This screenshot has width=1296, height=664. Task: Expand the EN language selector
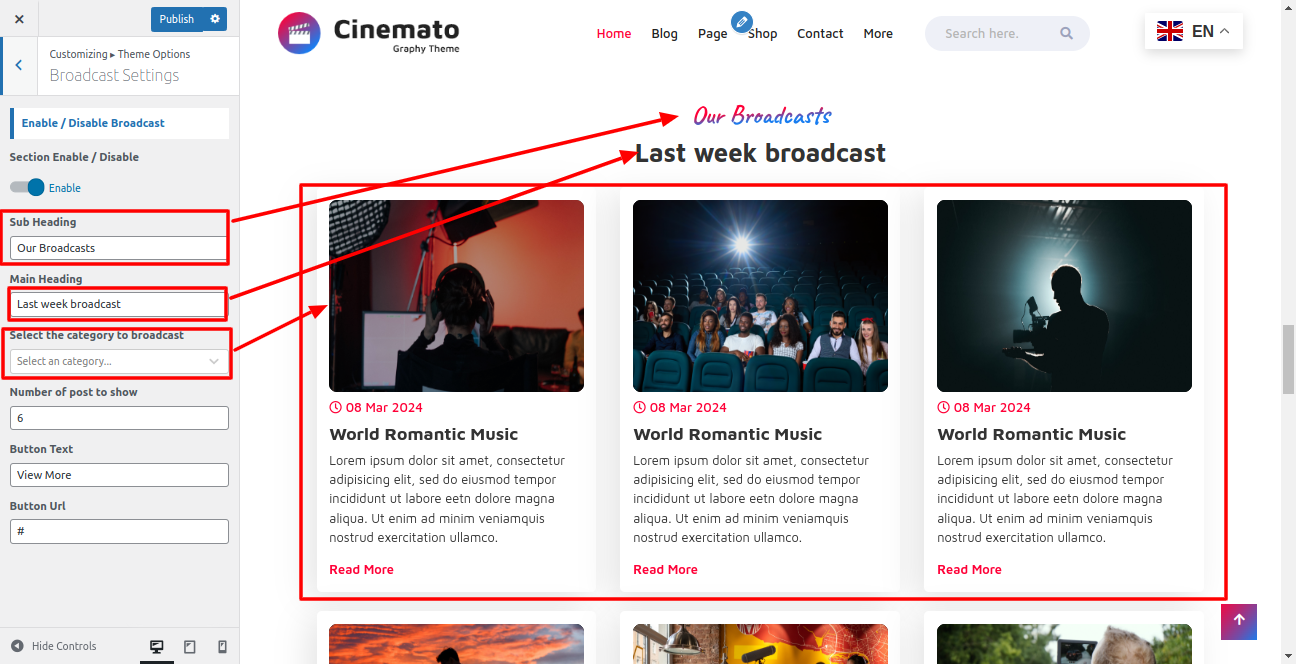[x=1194, y=32]
